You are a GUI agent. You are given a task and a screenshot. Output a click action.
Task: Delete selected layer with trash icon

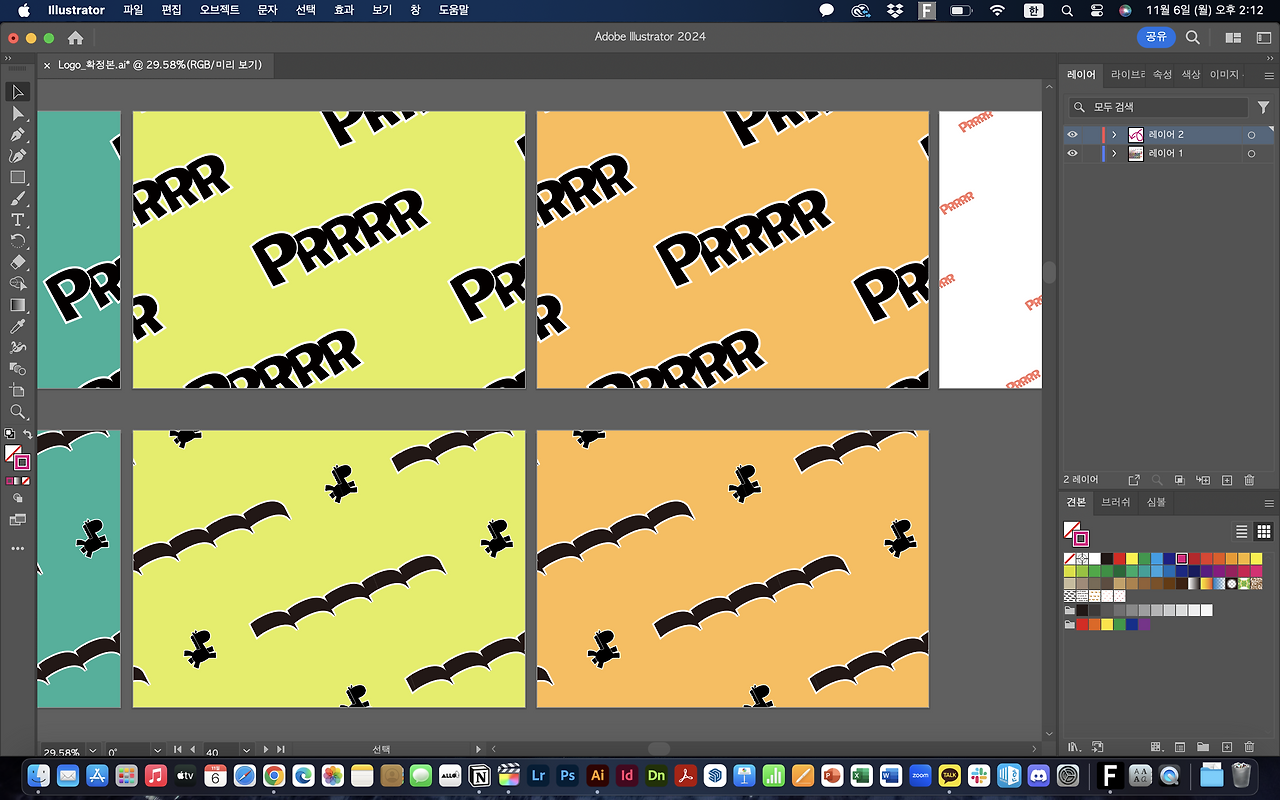point(1250,481)
